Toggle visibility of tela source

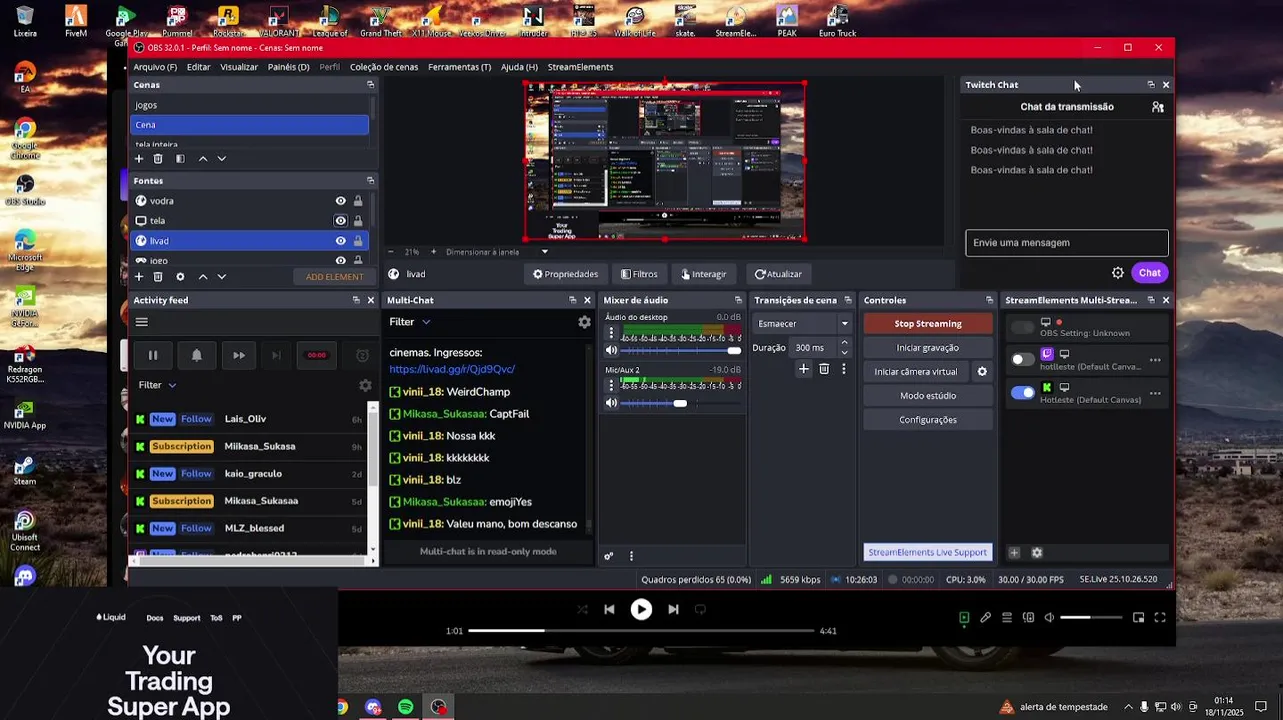341,221
